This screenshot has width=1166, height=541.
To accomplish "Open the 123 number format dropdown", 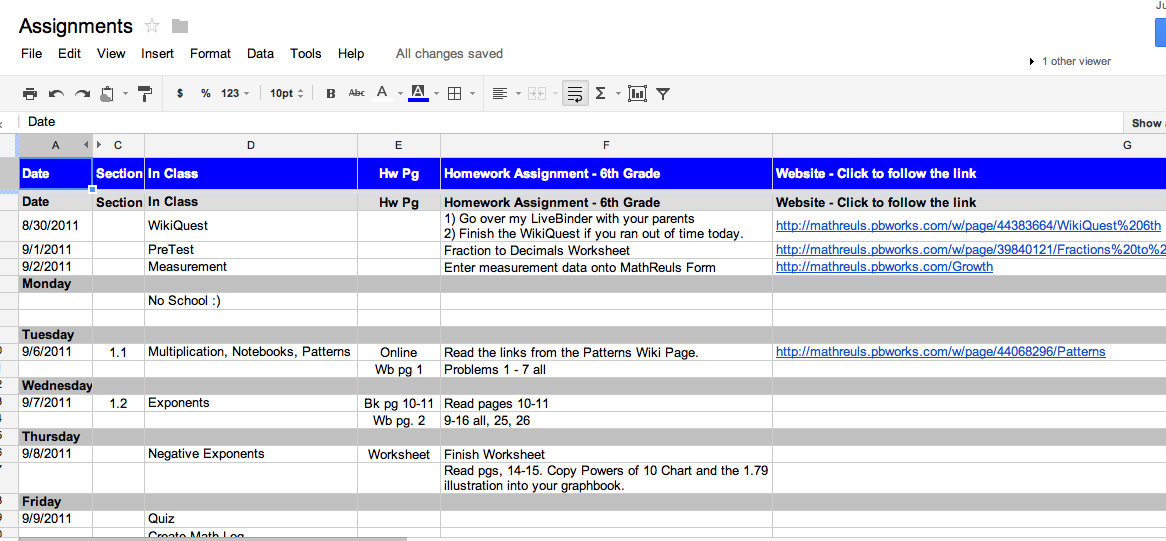I will (235, 94).
